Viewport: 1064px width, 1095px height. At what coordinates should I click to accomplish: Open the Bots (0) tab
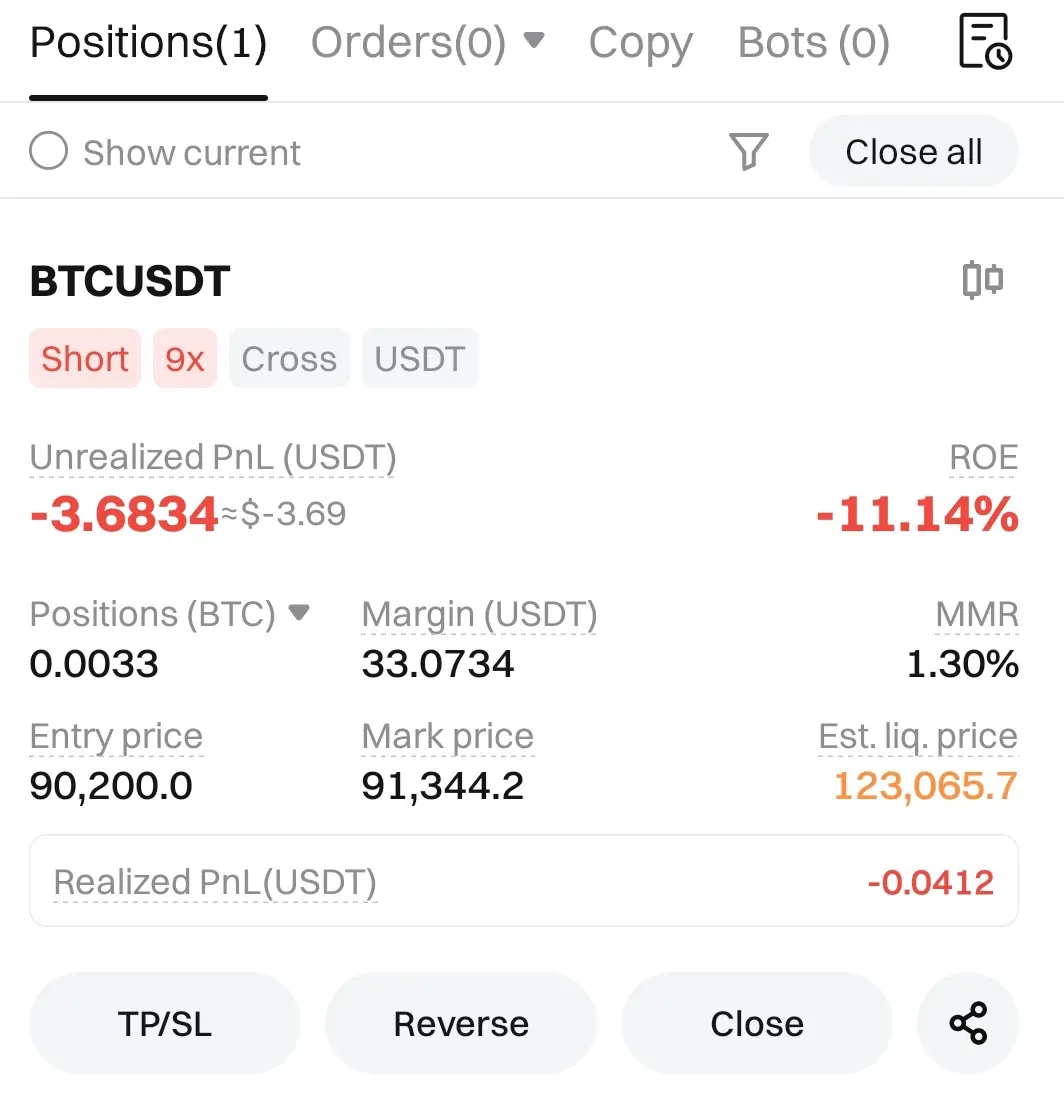click(813, 43)
